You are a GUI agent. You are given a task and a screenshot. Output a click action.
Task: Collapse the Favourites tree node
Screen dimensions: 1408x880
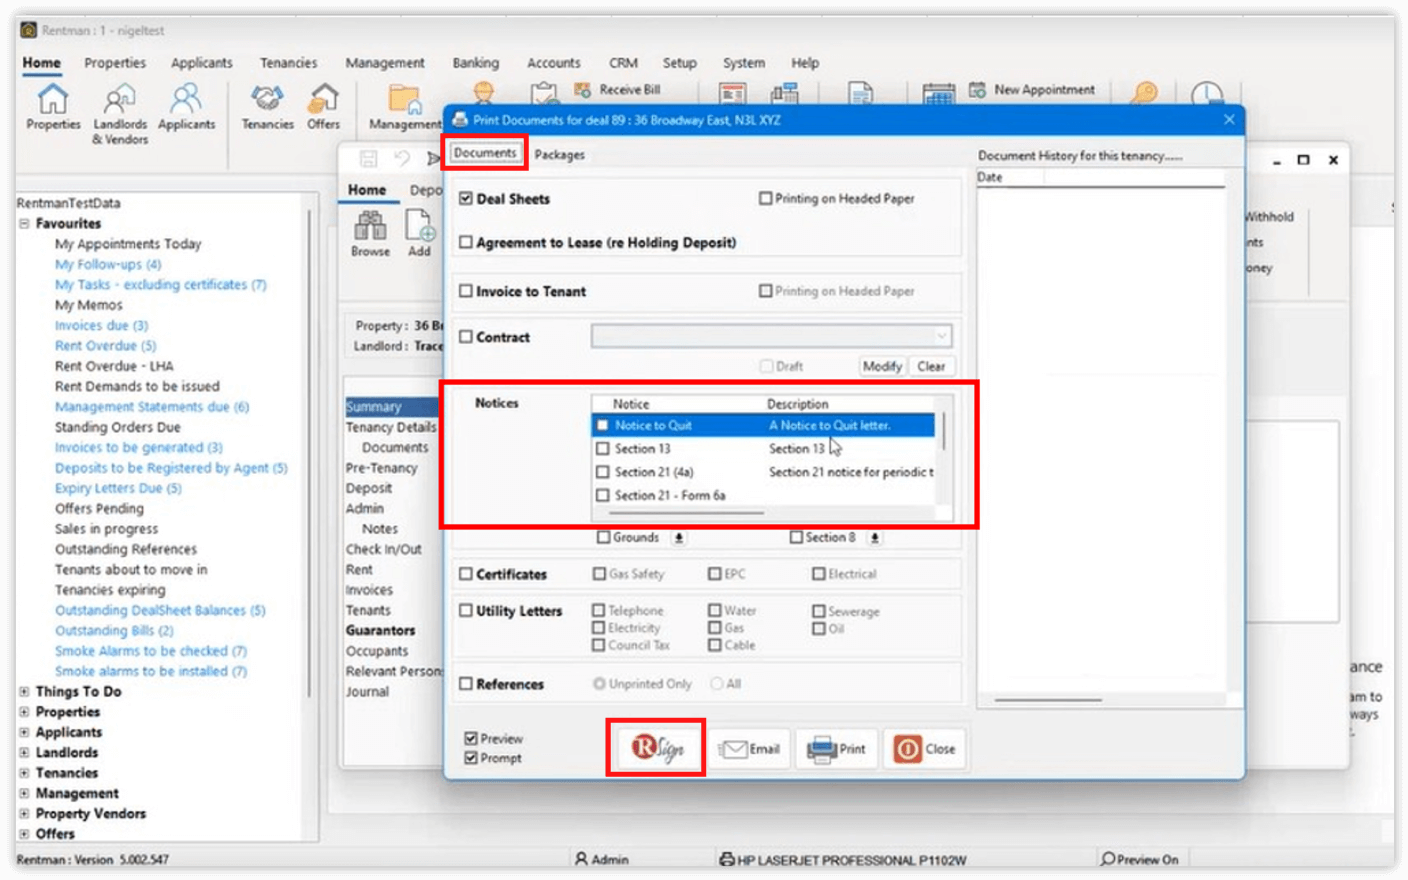coord(24,224)
